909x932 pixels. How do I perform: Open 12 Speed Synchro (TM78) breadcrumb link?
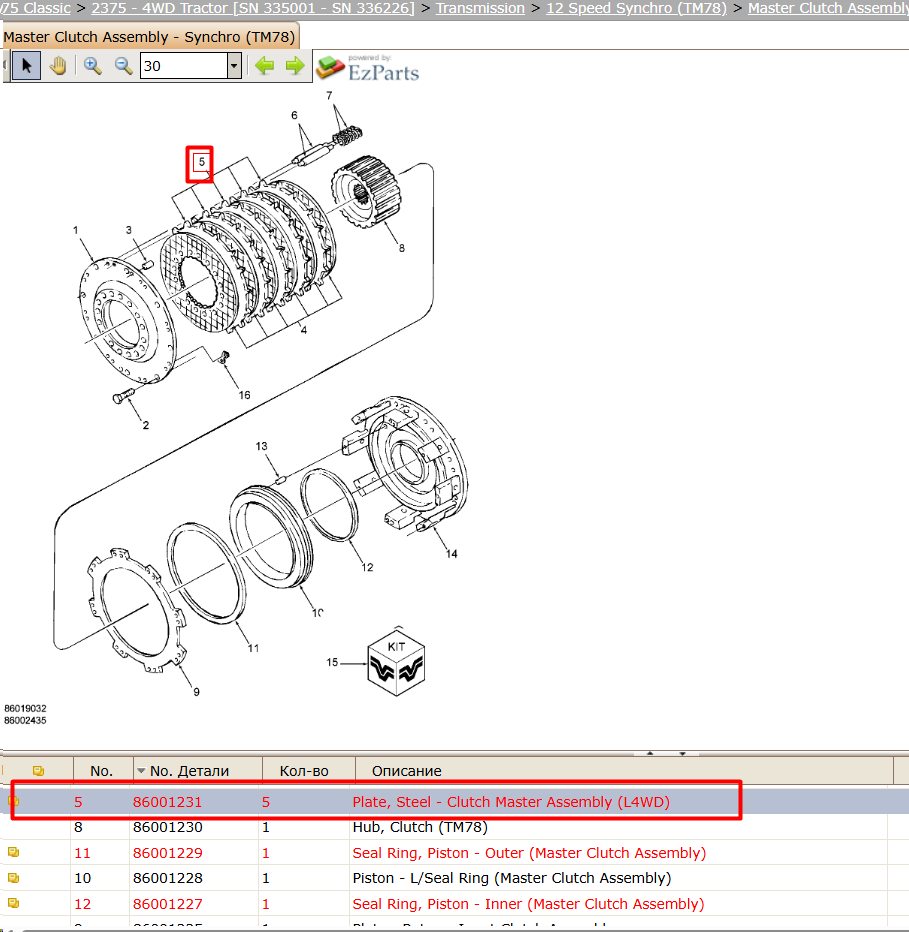pyautogui.click(x=637, y=8)
